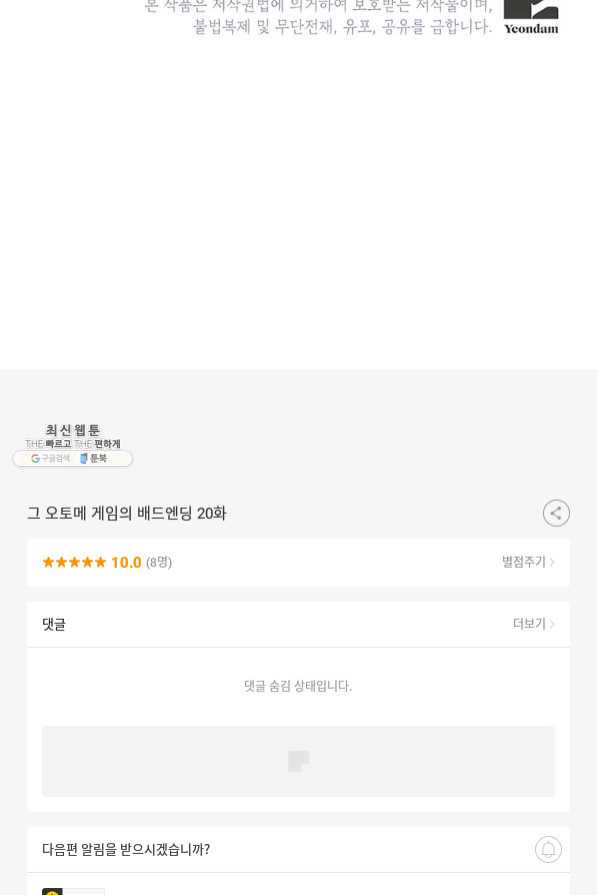The height and width of the screenshot is (895, 597).
Task: Click the chevron next to 별점주기
Action: tap(552, 562)
